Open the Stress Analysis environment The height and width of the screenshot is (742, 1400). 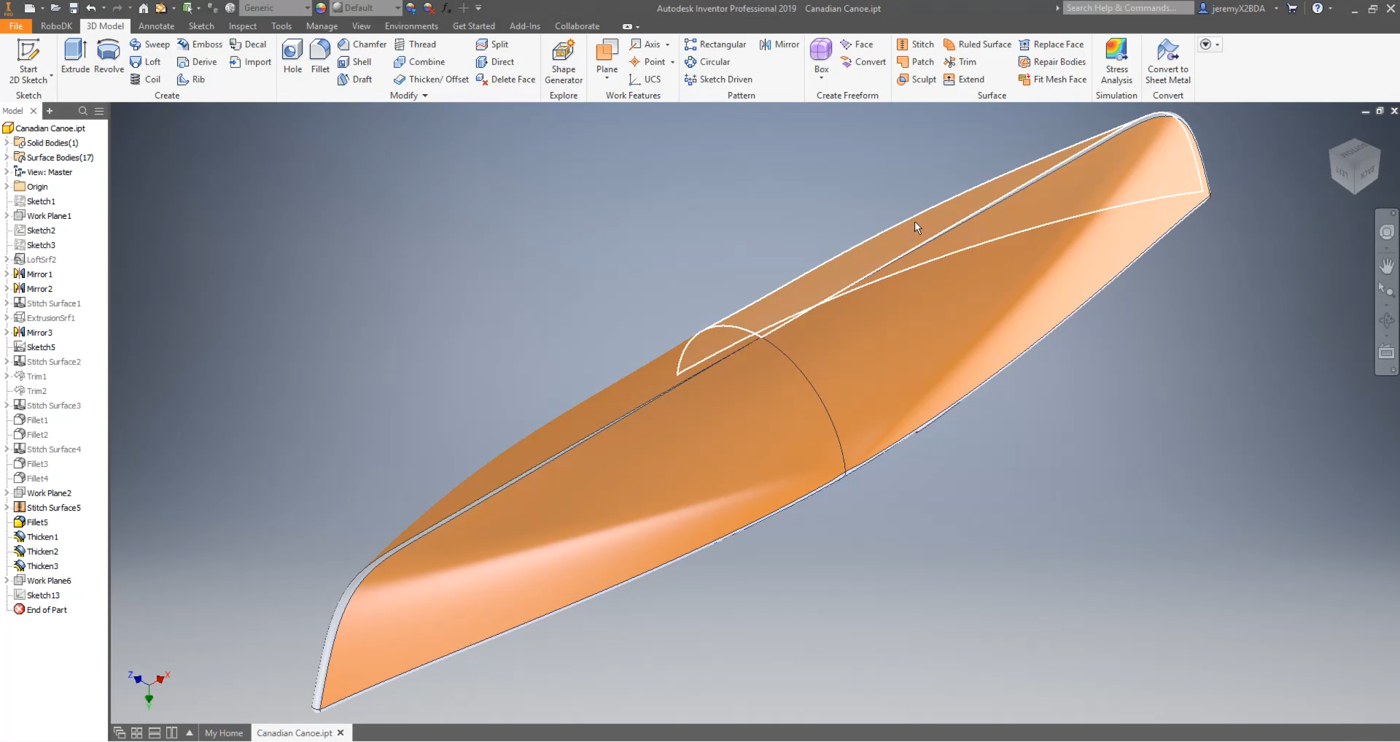1116,60
